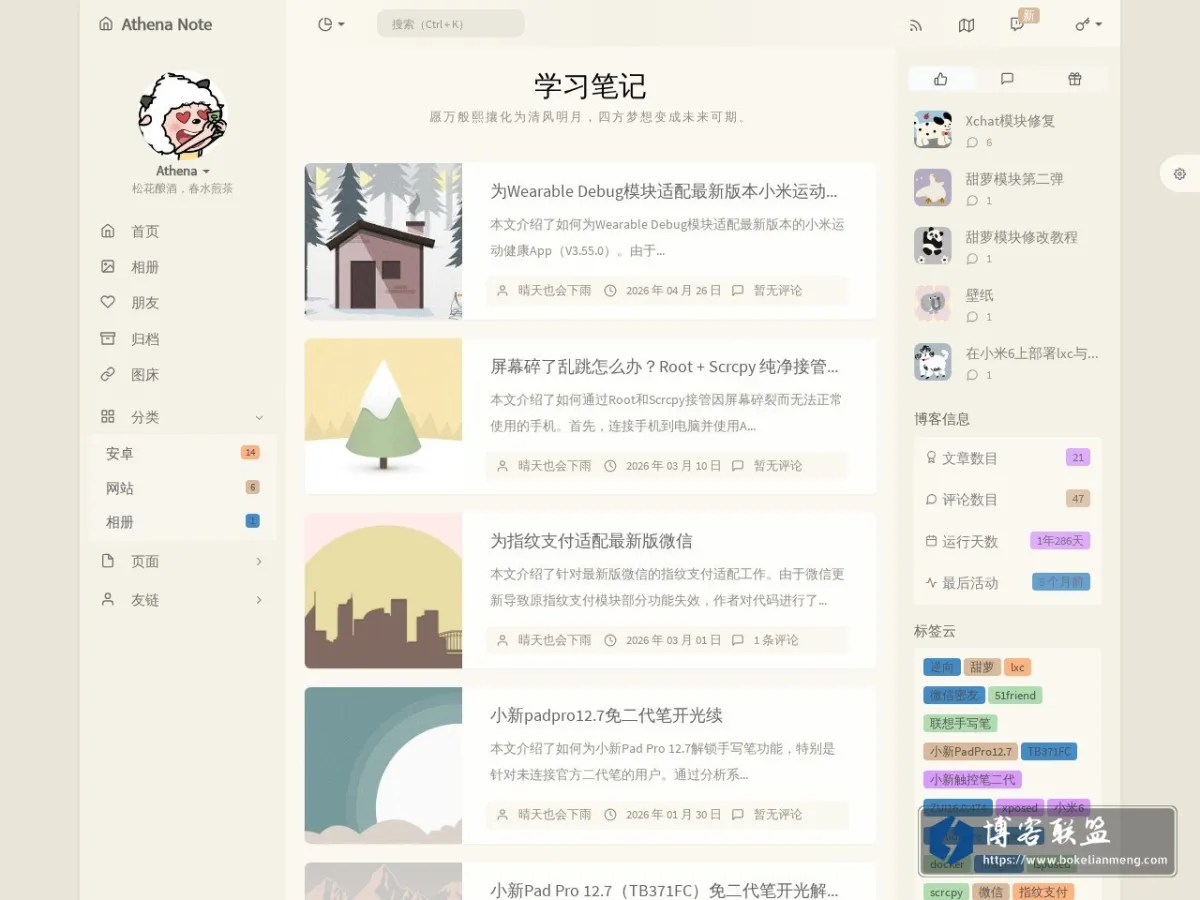Select the 甜萝 tag
The height and width of the screenshot is (900, 1200).
pyautogui.click(x=982, y=667)
